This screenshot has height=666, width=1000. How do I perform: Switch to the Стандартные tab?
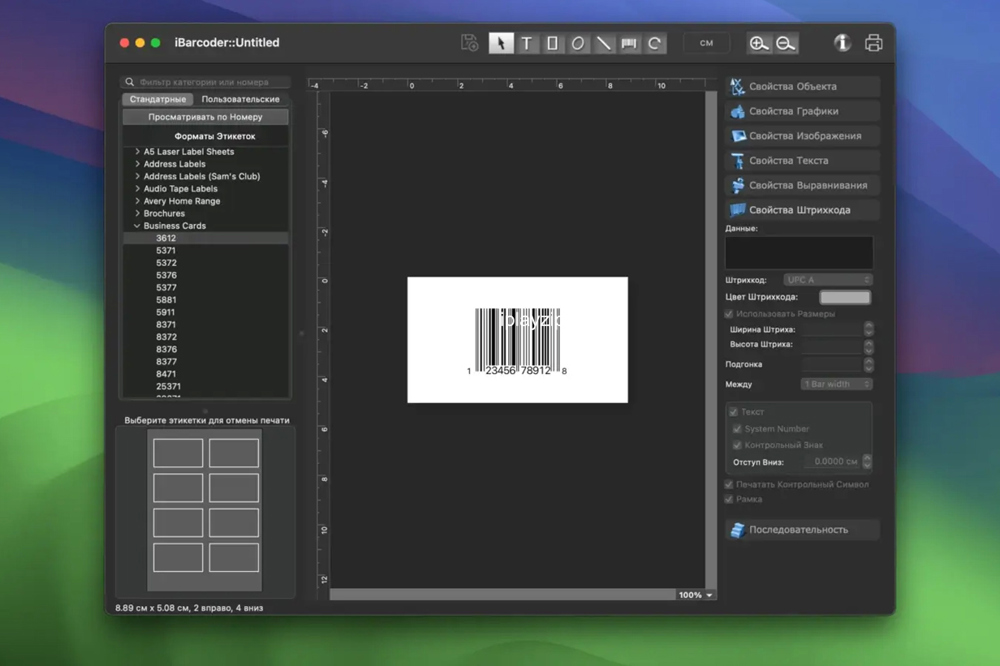click(158, 100)
